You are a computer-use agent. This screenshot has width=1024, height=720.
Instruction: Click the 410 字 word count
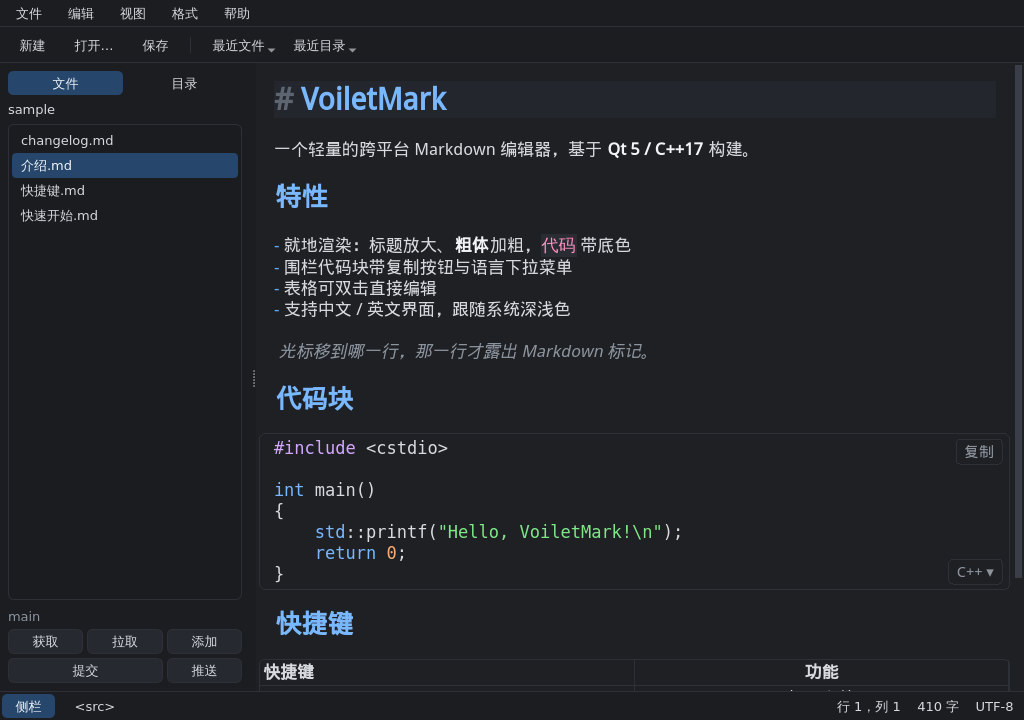pos(938,706)
